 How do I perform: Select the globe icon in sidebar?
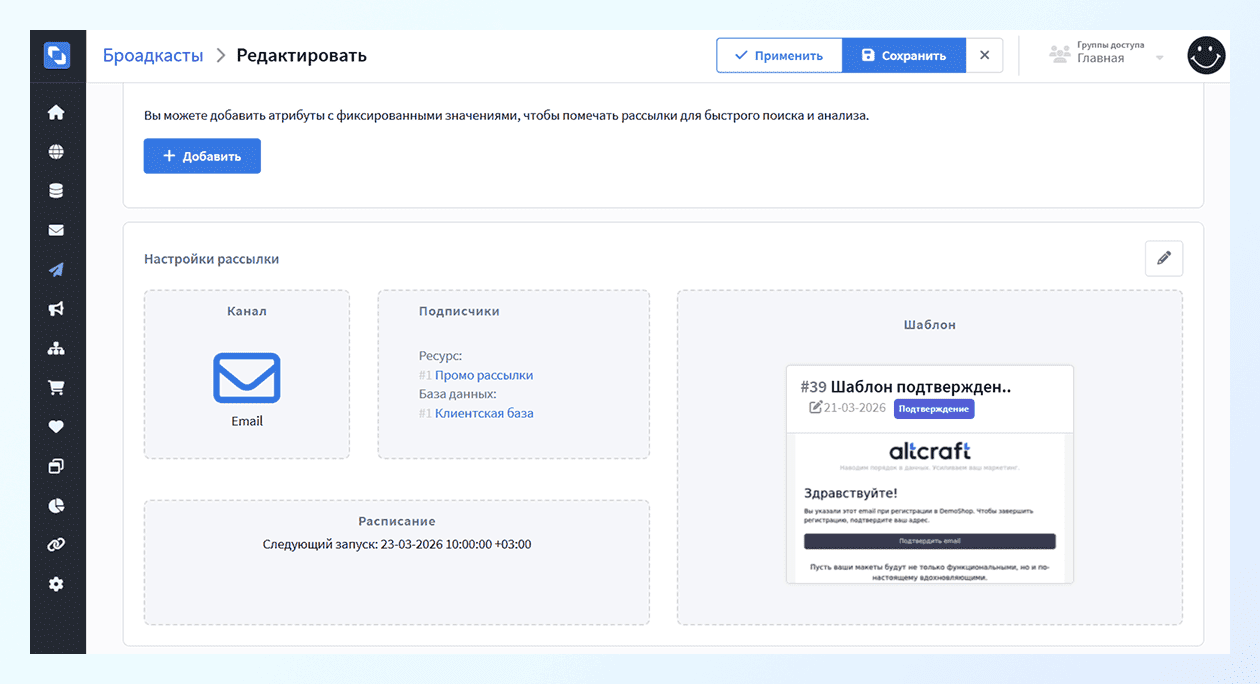pyautogui.click(x=57, y=151)
